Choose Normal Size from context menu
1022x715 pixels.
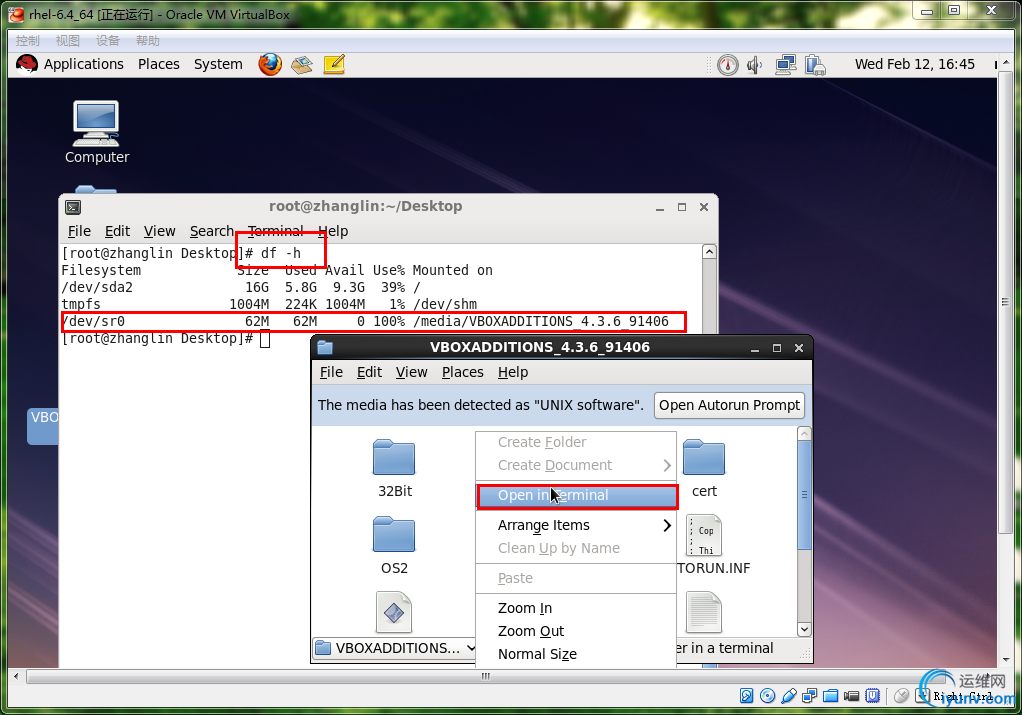(577, 654)
